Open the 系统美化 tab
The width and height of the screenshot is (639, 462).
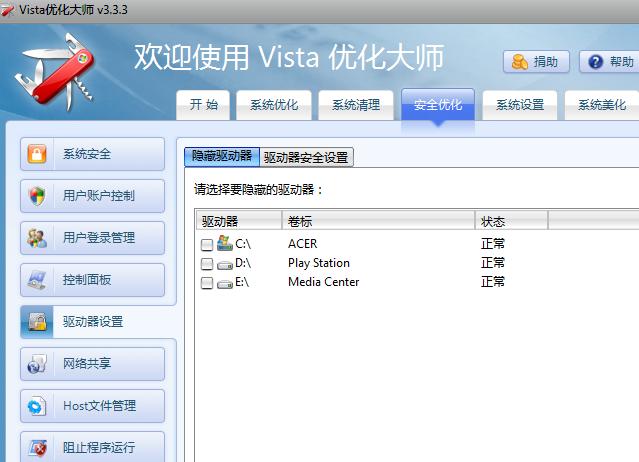[602, 105]
